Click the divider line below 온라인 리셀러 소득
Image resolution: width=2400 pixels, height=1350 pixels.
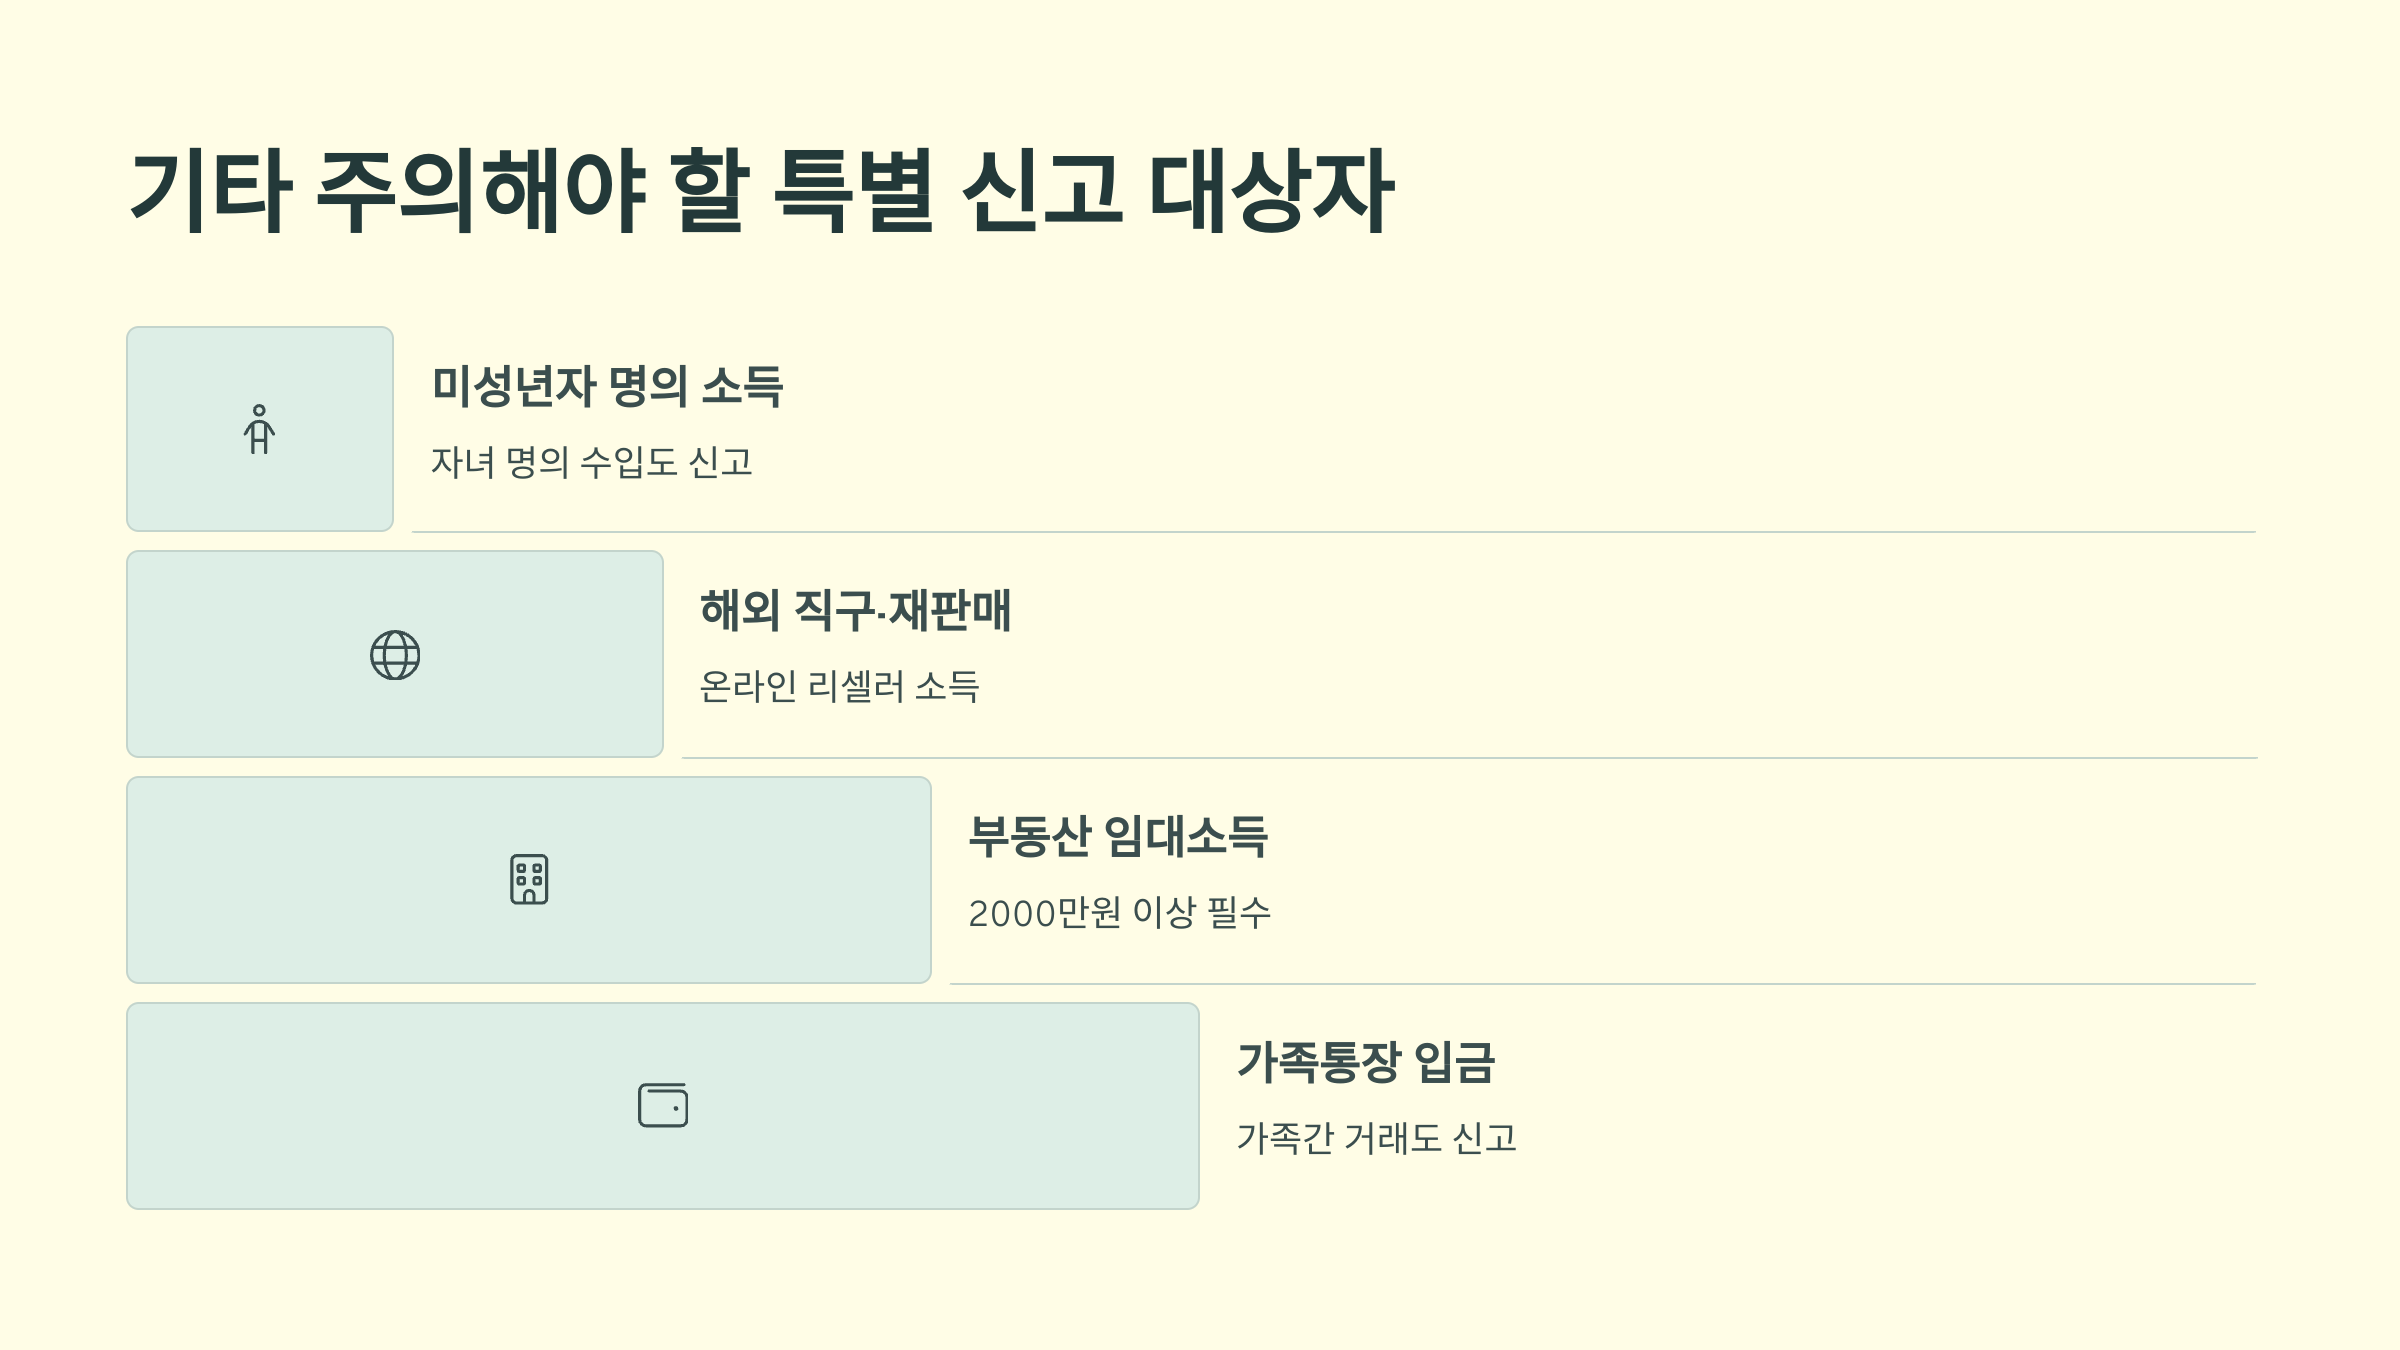pos(1470,758)
